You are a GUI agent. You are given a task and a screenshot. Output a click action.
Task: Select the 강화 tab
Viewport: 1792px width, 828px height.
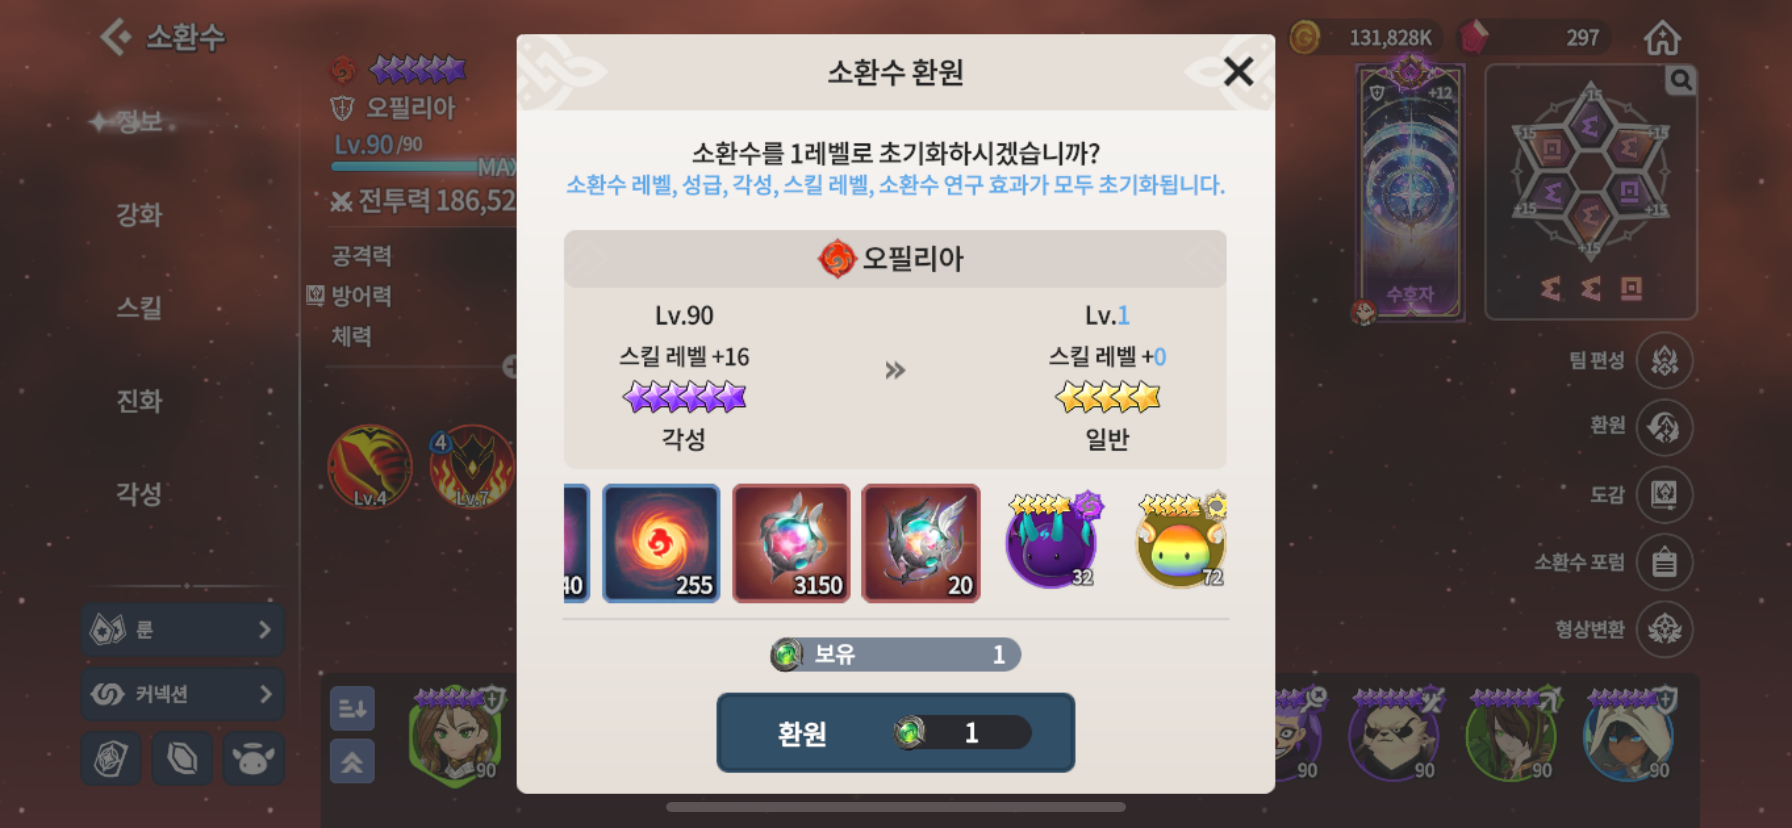(139, 215)
